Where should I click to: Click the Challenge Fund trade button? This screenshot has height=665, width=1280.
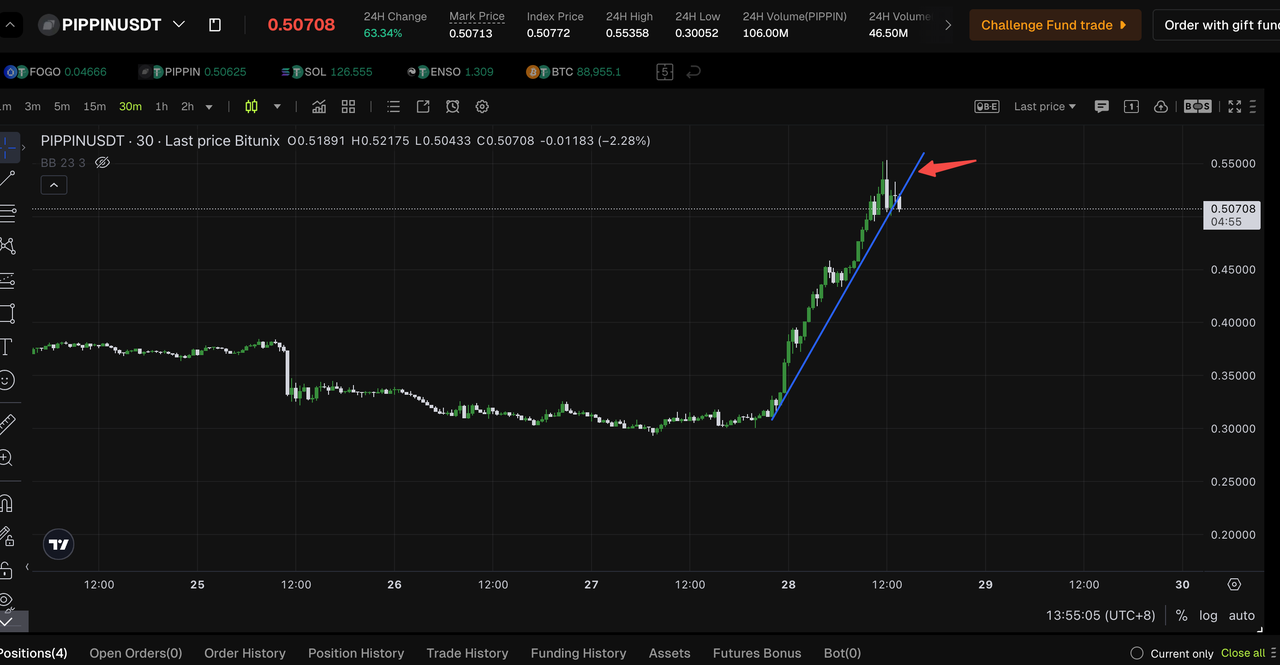[x=1055, y=24]
